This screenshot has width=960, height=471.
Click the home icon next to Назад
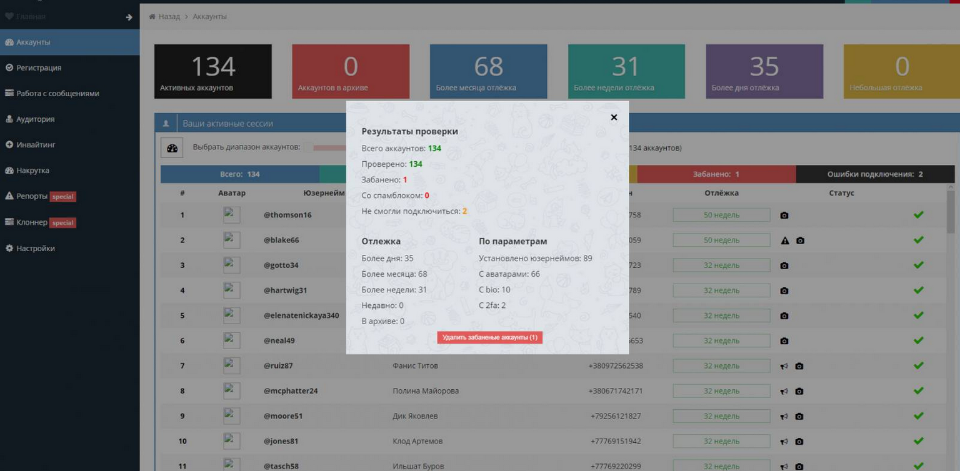click(152, 18)
